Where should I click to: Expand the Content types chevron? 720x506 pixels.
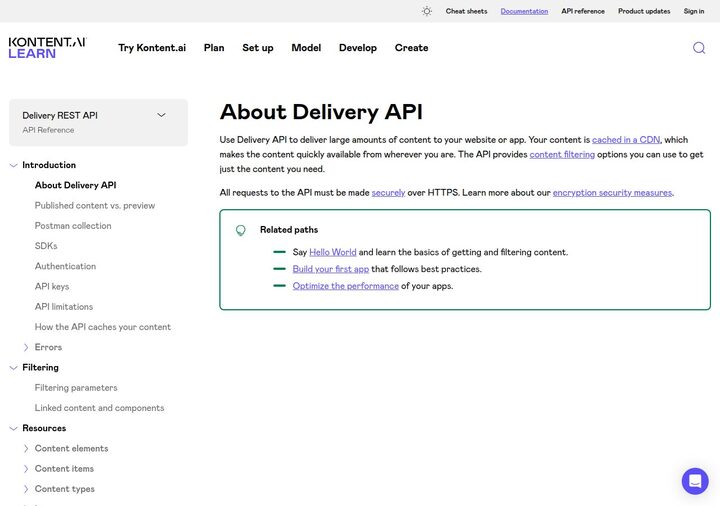coord(26,489)
